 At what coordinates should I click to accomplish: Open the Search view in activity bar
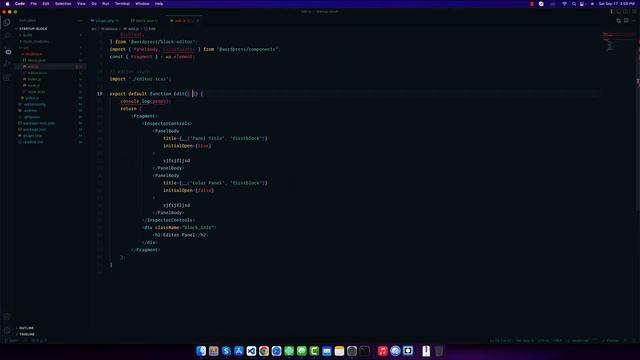point(7,36)
